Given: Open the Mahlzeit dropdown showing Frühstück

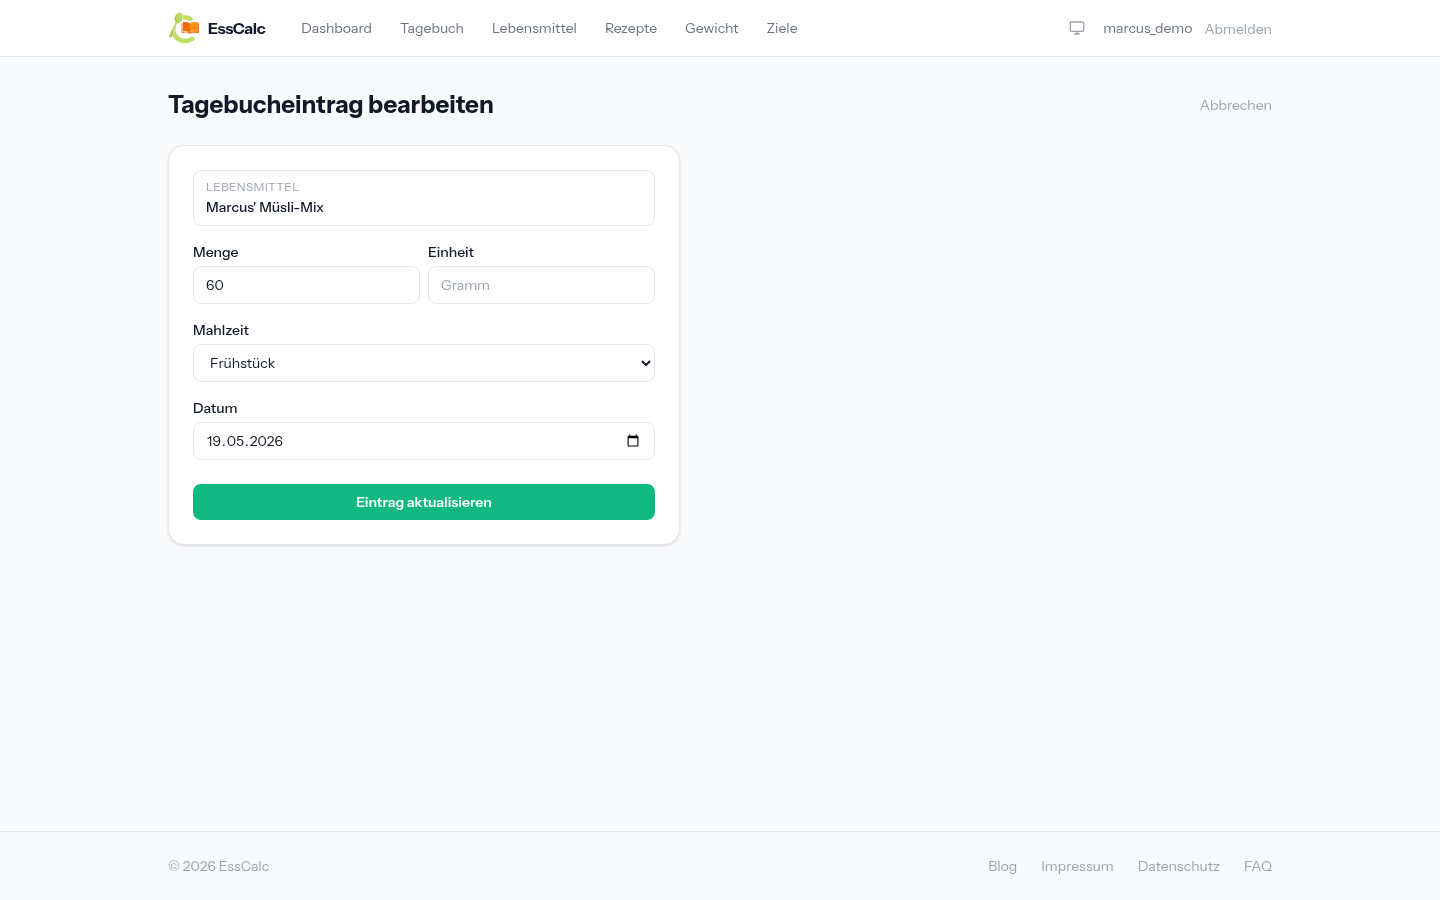Looking at the screenshot, I should point(424,363).
